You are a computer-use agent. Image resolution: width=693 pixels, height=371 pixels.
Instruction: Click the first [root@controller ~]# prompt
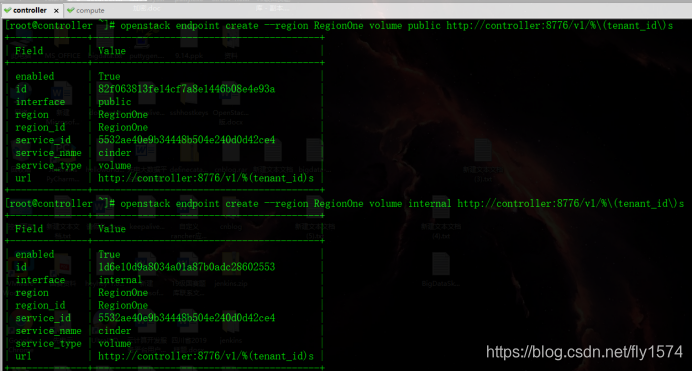[x=60, y=26]
